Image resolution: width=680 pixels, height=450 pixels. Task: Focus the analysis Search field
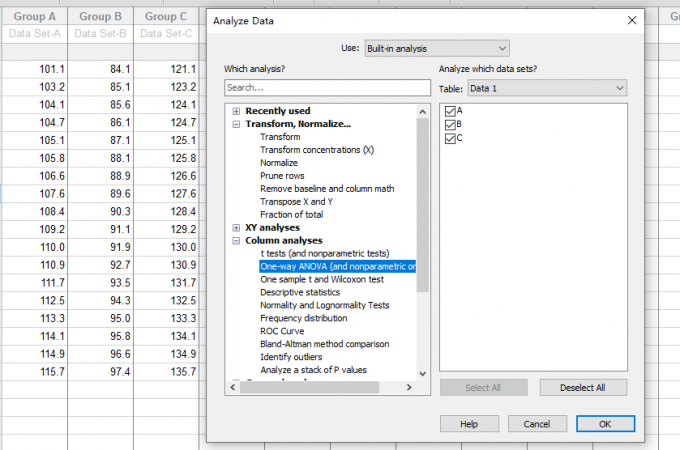coord(327,88)
